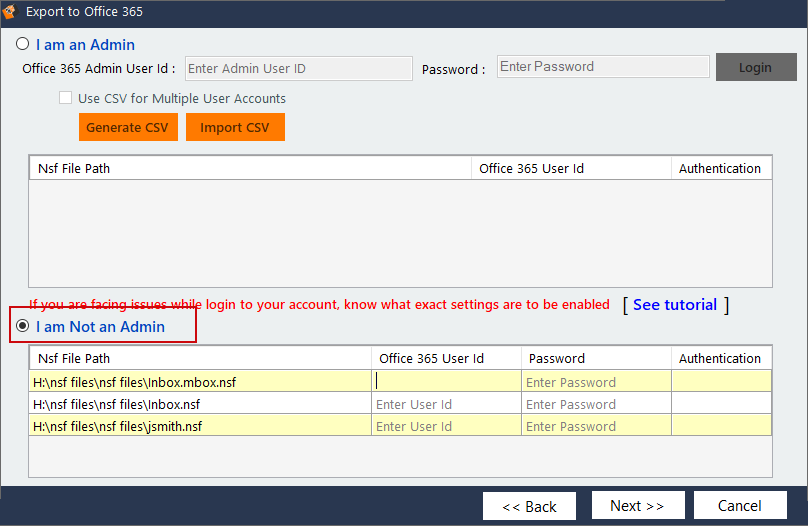Select H:\nsf files\nsf files\Inbox.nsf path
The image size is (808, 526).
(x=200, y=404)
